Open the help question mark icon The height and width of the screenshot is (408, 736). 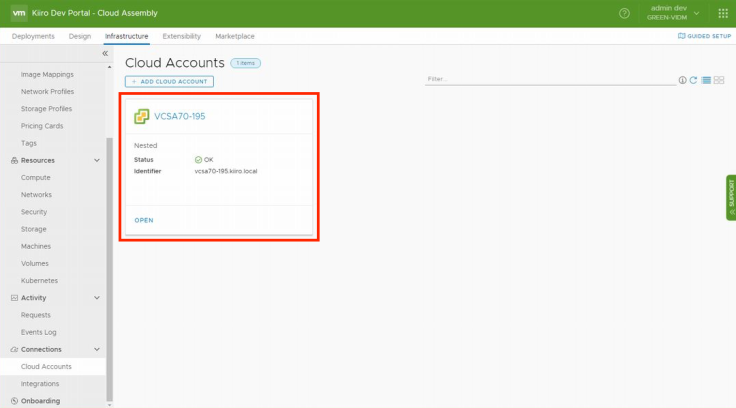[x=624, y=13]
